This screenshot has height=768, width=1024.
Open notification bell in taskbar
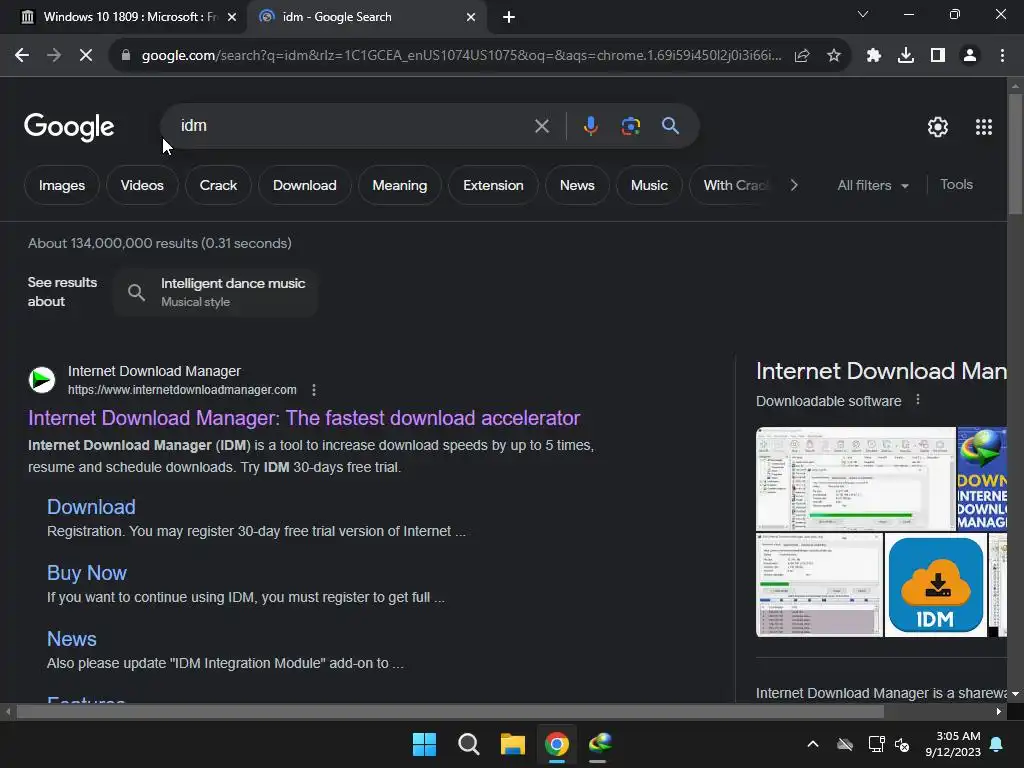click(997, 744)
